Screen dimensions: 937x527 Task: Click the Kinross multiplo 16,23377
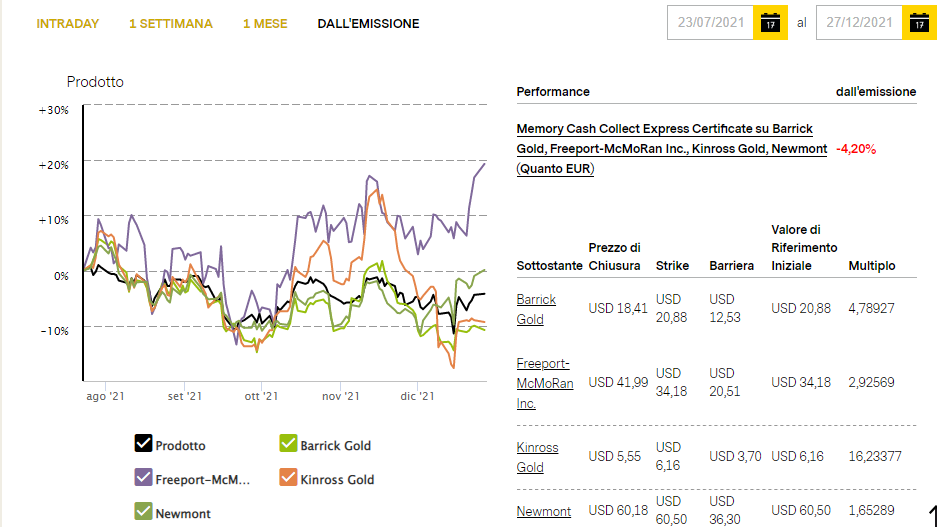tap(875, 456)
